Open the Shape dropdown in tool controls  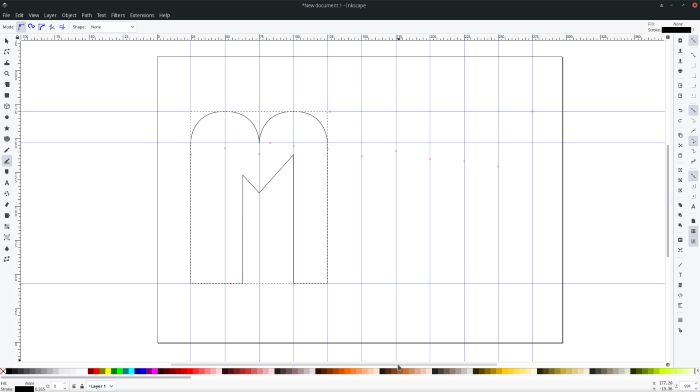pos(112,27)
